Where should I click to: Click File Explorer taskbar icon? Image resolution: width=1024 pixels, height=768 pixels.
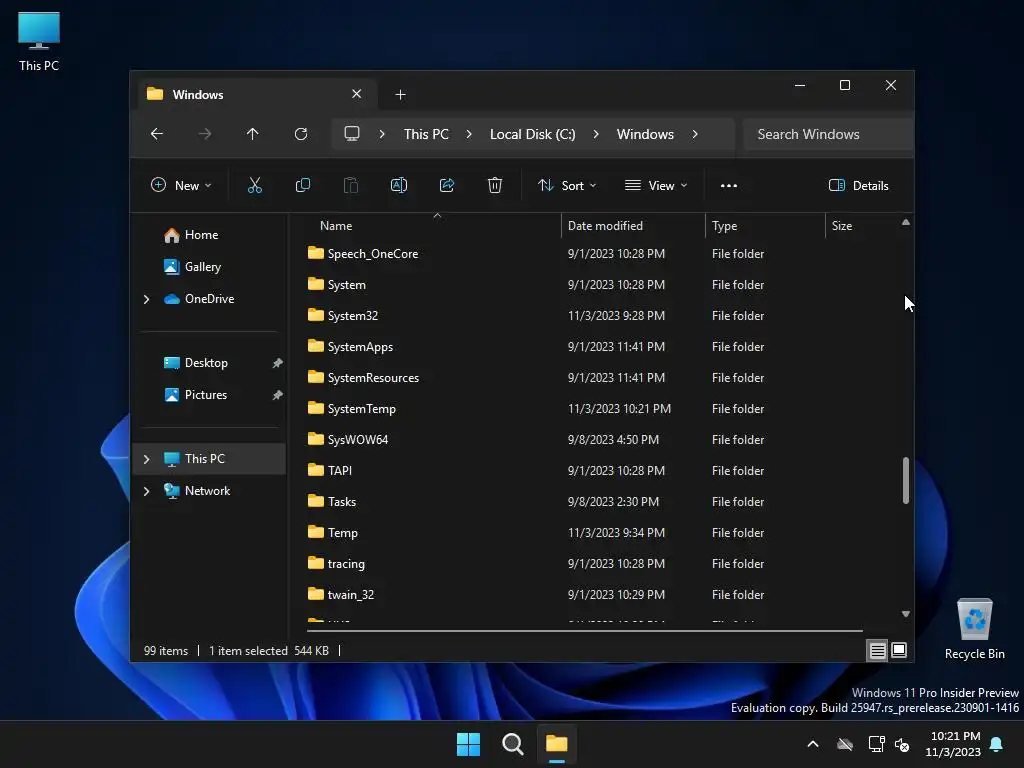556,744
